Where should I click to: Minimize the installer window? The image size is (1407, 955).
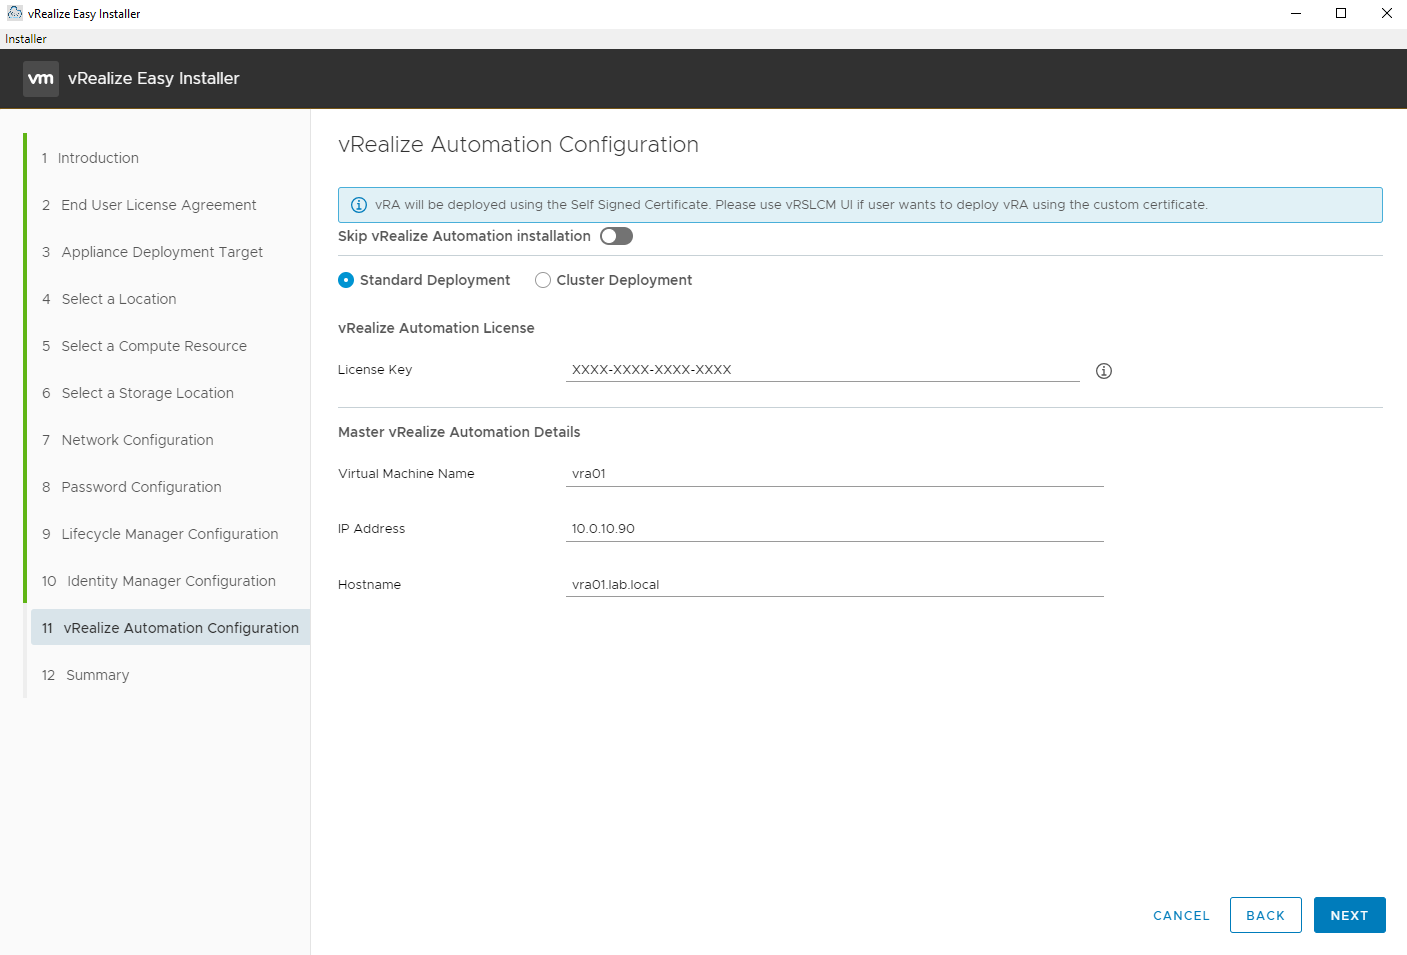pyautogui.click(x=1296, y=13)
